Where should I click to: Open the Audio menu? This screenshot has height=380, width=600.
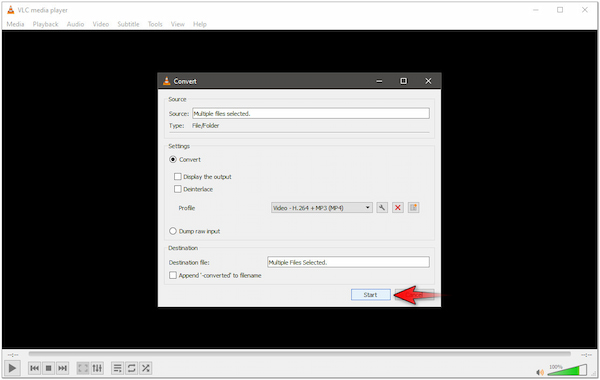(75, 24)
